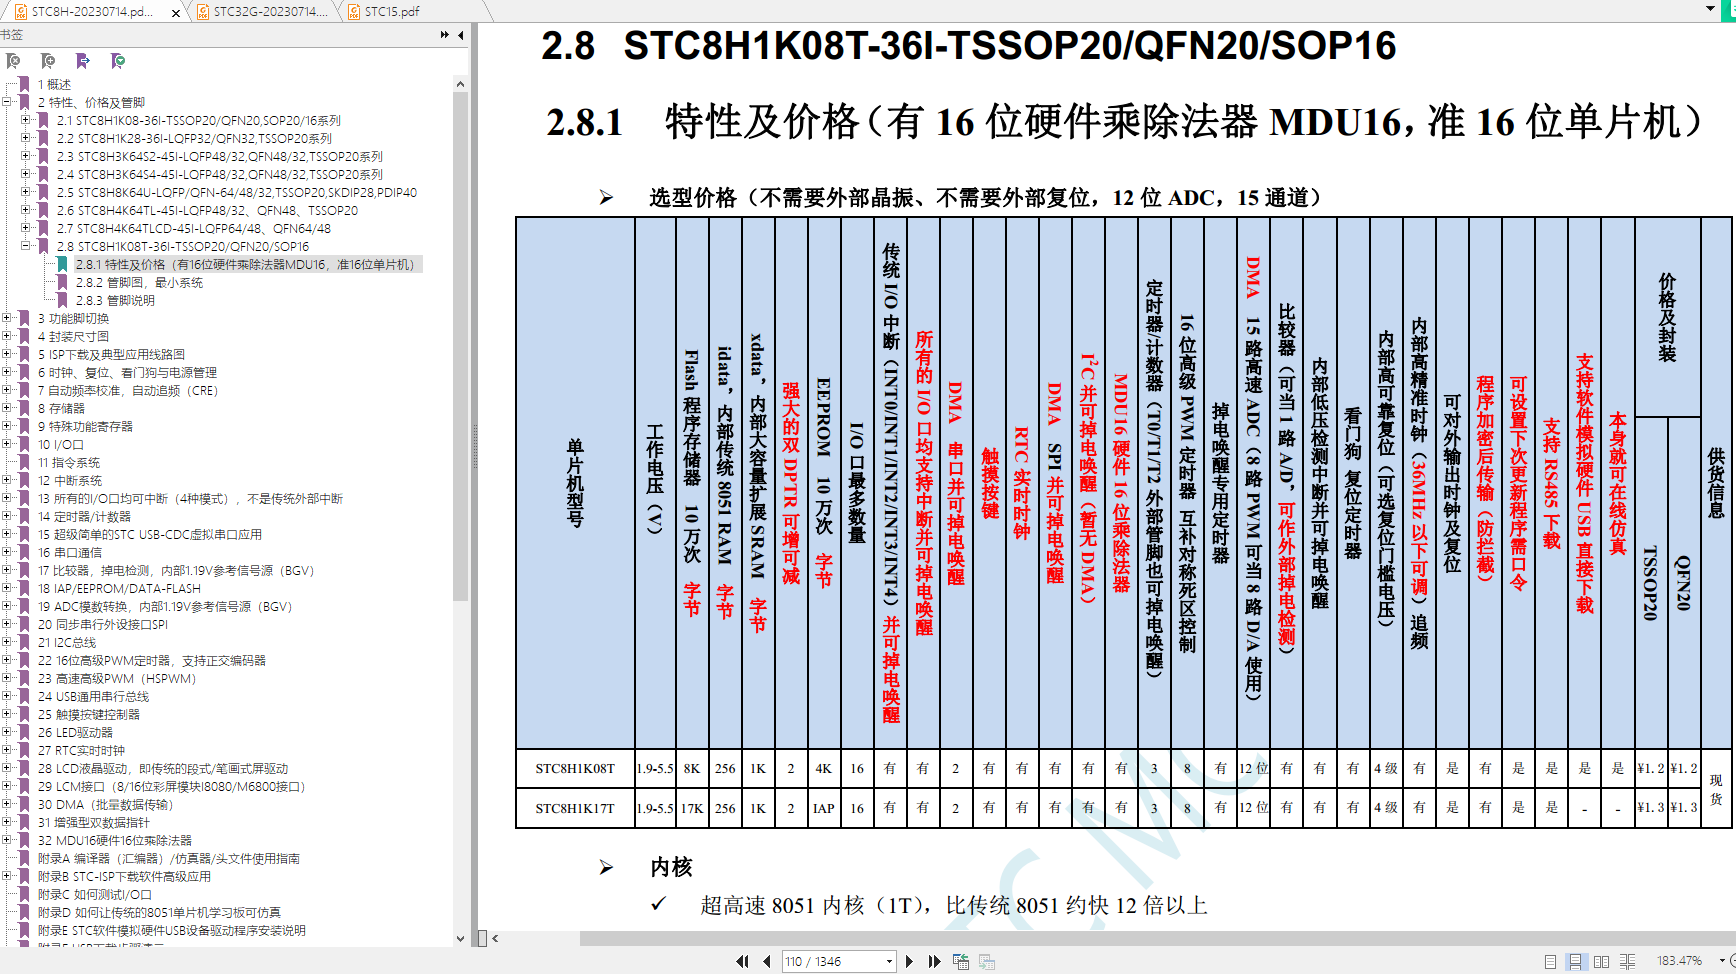Click the greyed next view icon
Screen dimensions: 1736x974
[x=987, y=961]
